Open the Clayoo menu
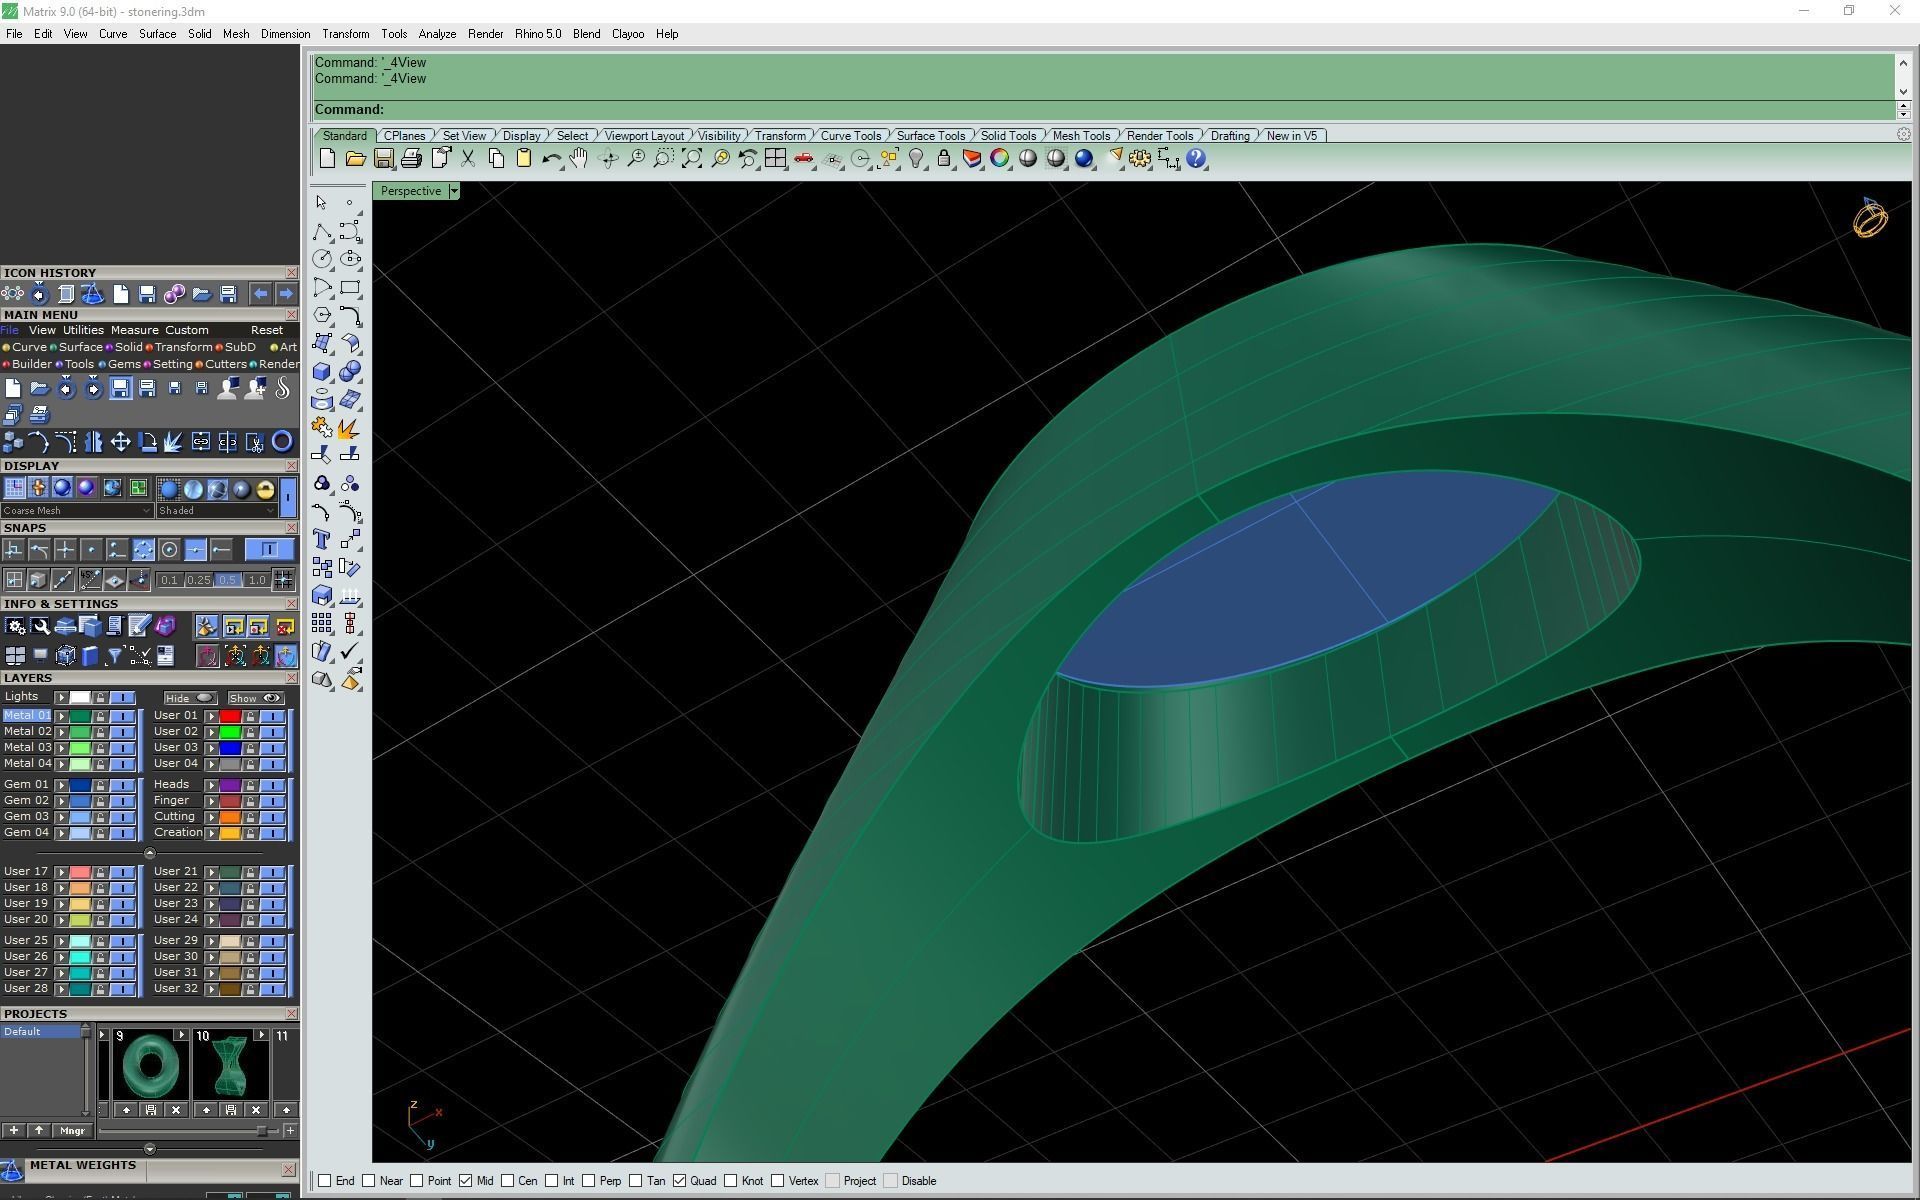The image size is (1920, 1200). click(628, 34)
